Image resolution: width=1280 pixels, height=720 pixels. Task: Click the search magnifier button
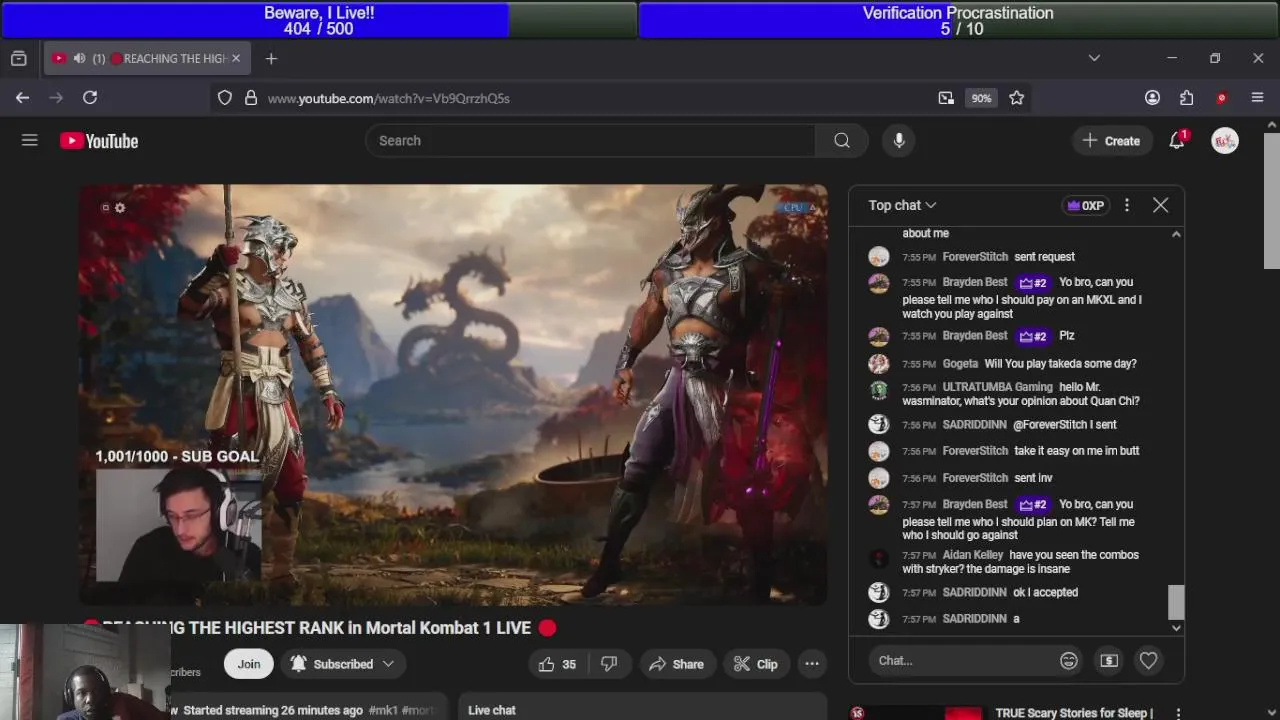(x=842, y=141)
